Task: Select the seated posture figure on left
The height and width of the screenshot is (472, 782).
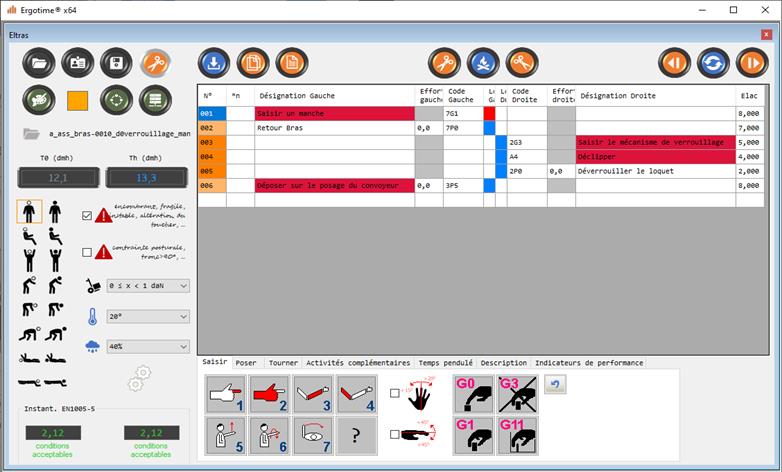Action: pyautogui.click(x=29, y=236)
